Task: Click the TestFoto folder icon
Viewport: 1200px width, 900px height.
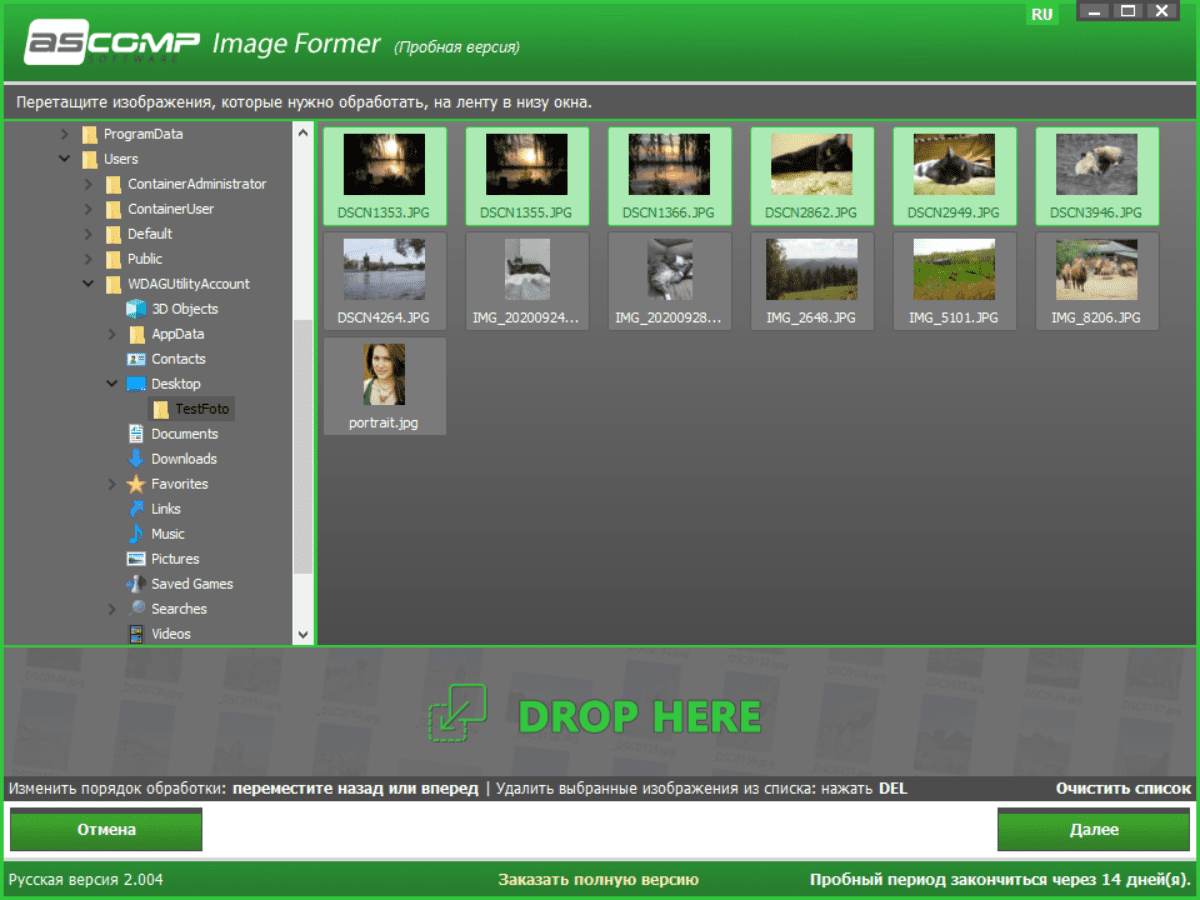Action: click(161, 409)
